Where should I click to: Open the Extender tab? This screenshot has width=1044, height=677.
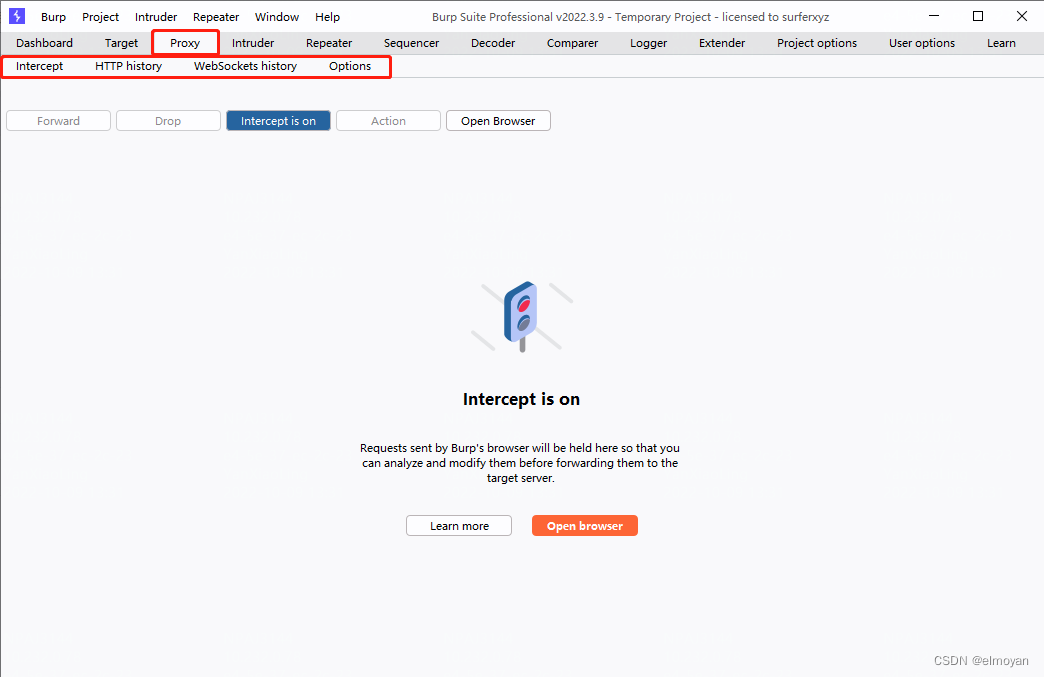pyautogui.click(x=722, y=43)
